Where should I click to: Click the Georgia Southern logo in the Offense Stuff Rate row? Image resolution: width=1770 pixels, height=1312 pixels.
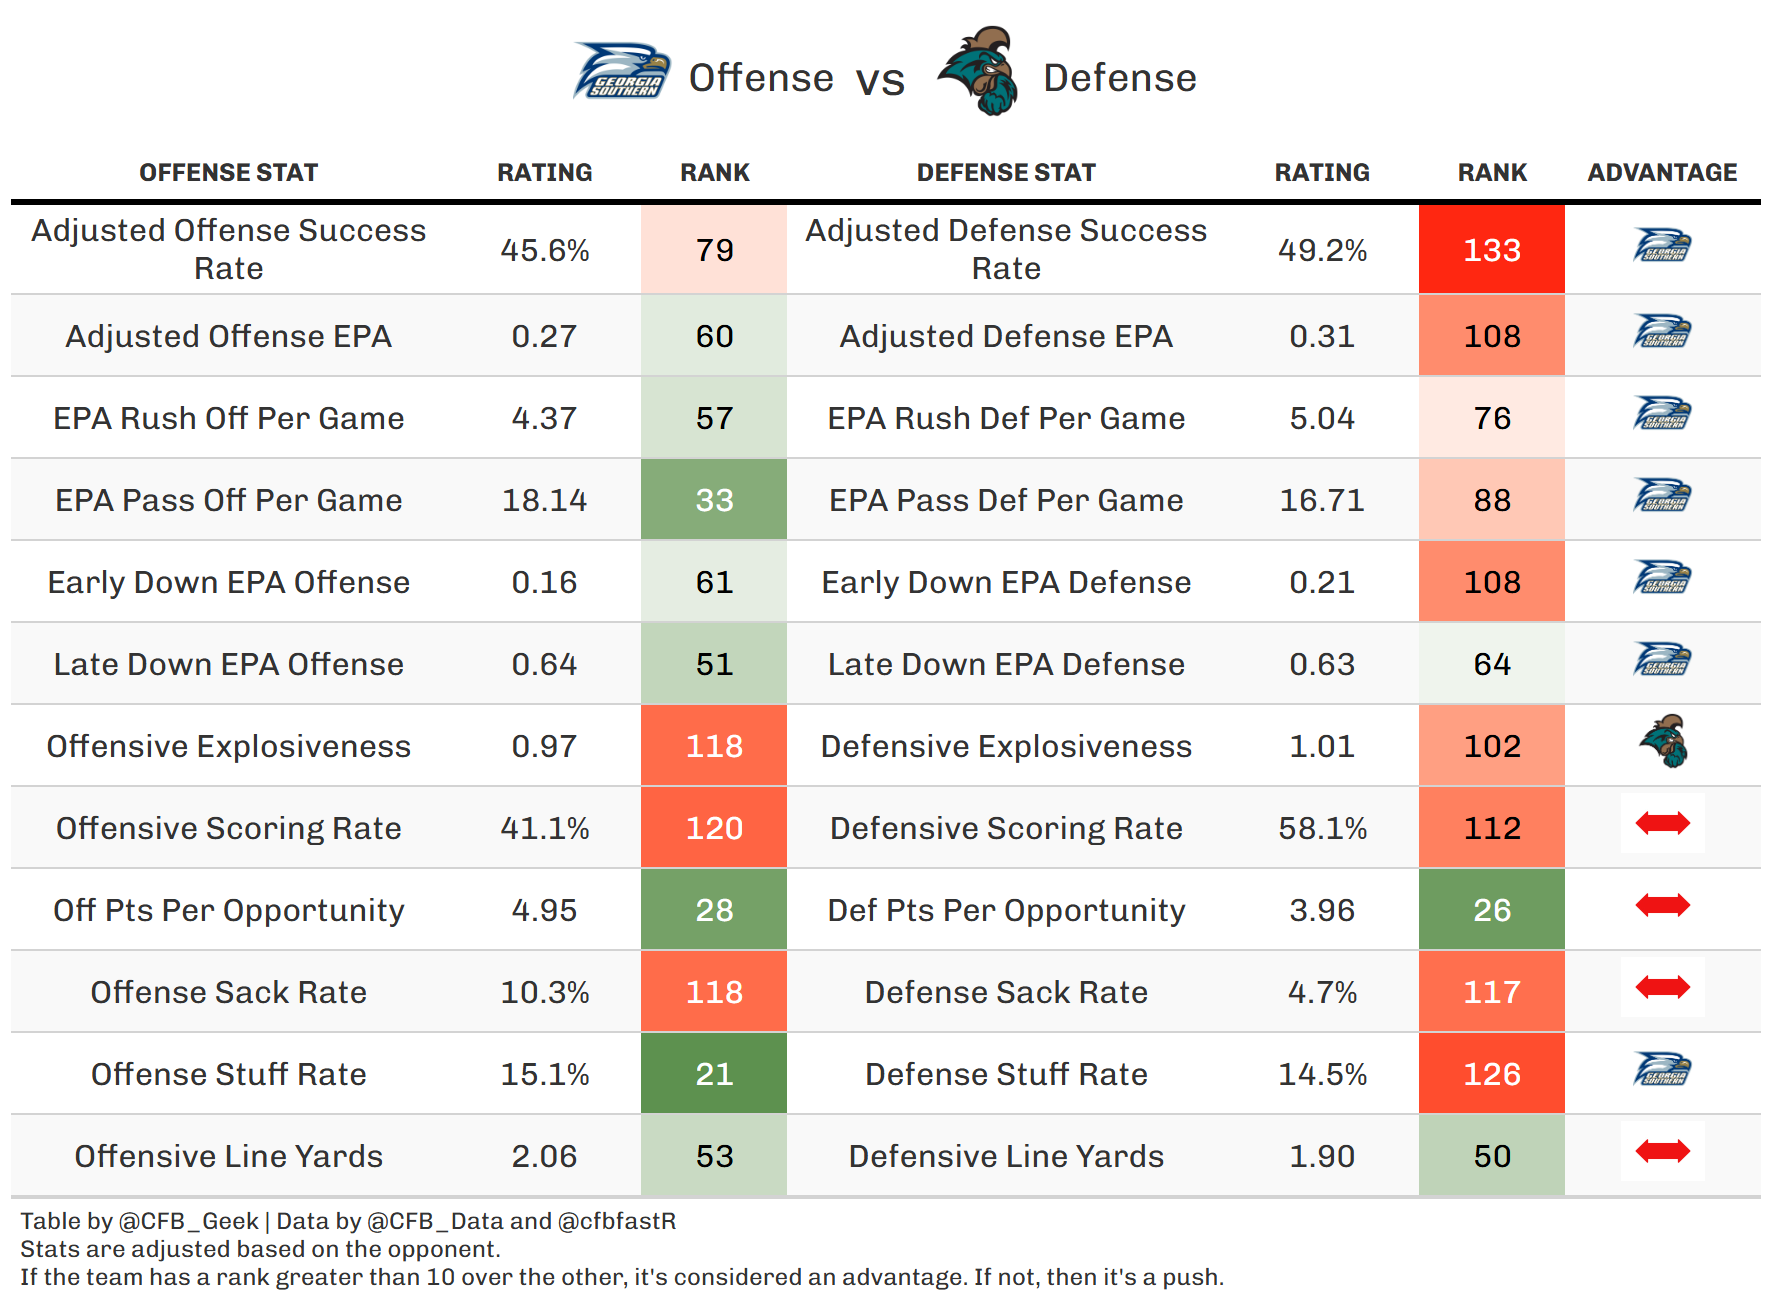(1662, 1070)
